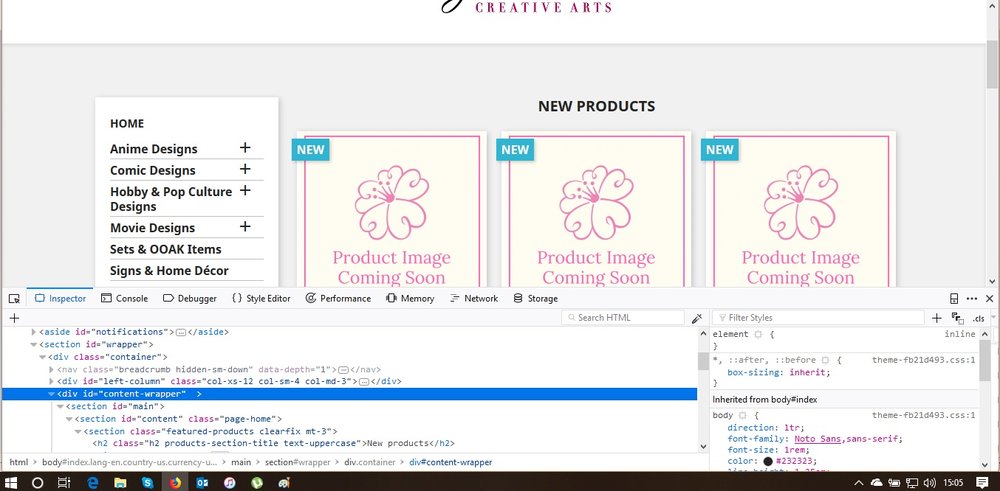Viewport: 1000px width, 491px height.
Task: Open the Memory panel
Action: click(410, 298)
